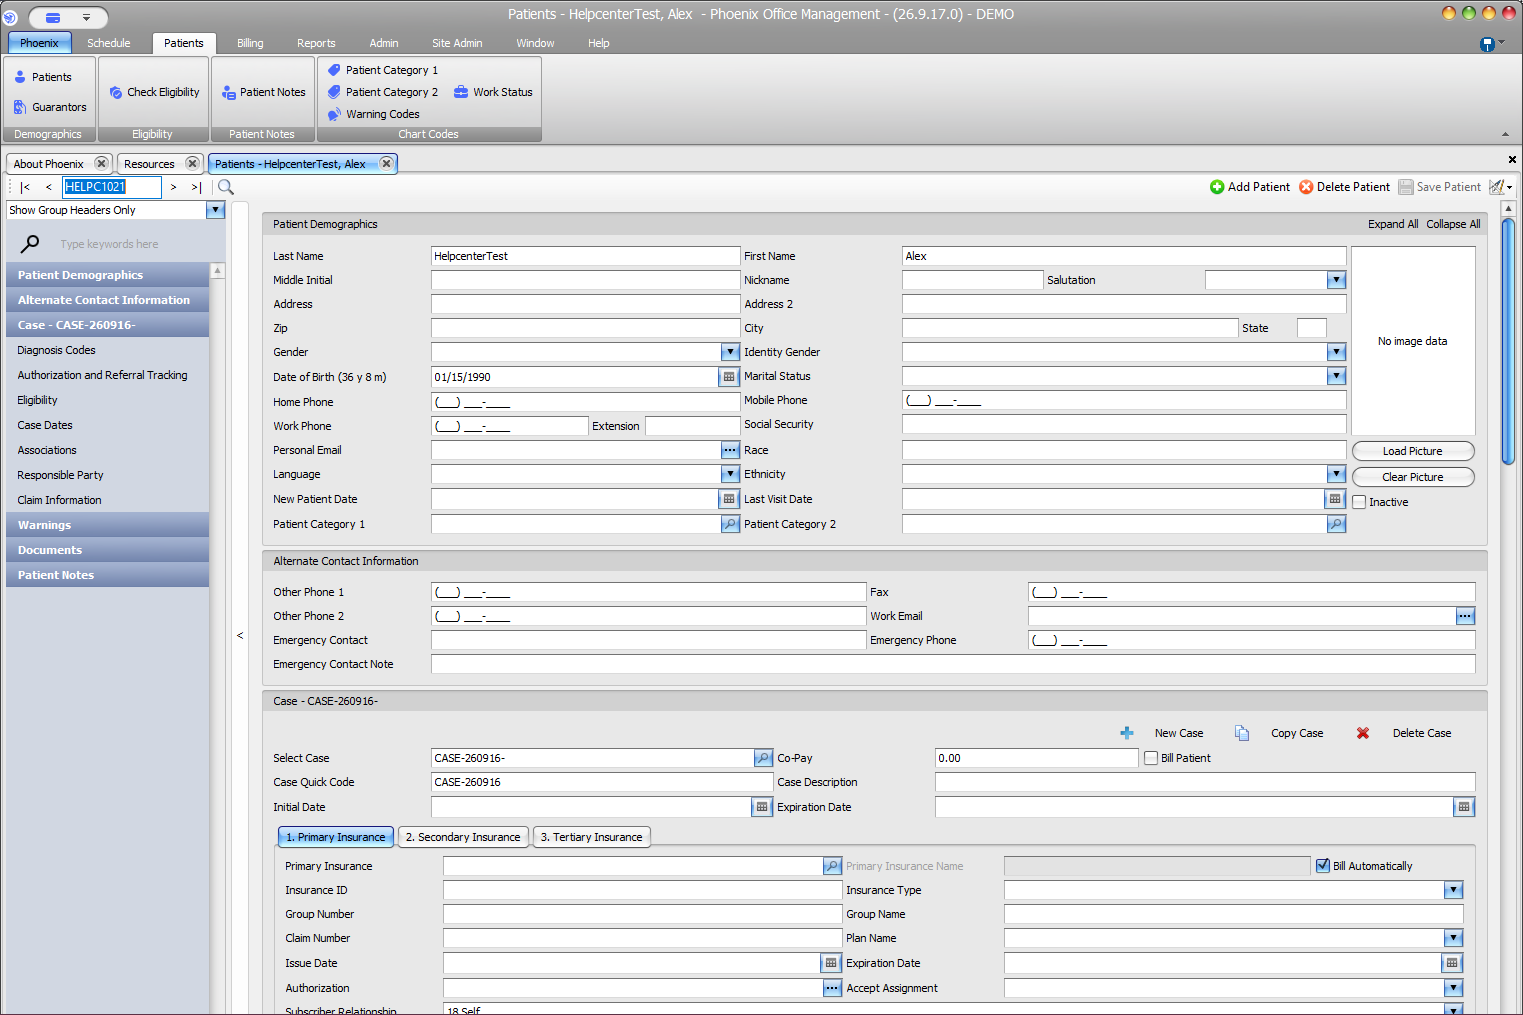Open the Schedule ribbon tab

click(109, 43)
